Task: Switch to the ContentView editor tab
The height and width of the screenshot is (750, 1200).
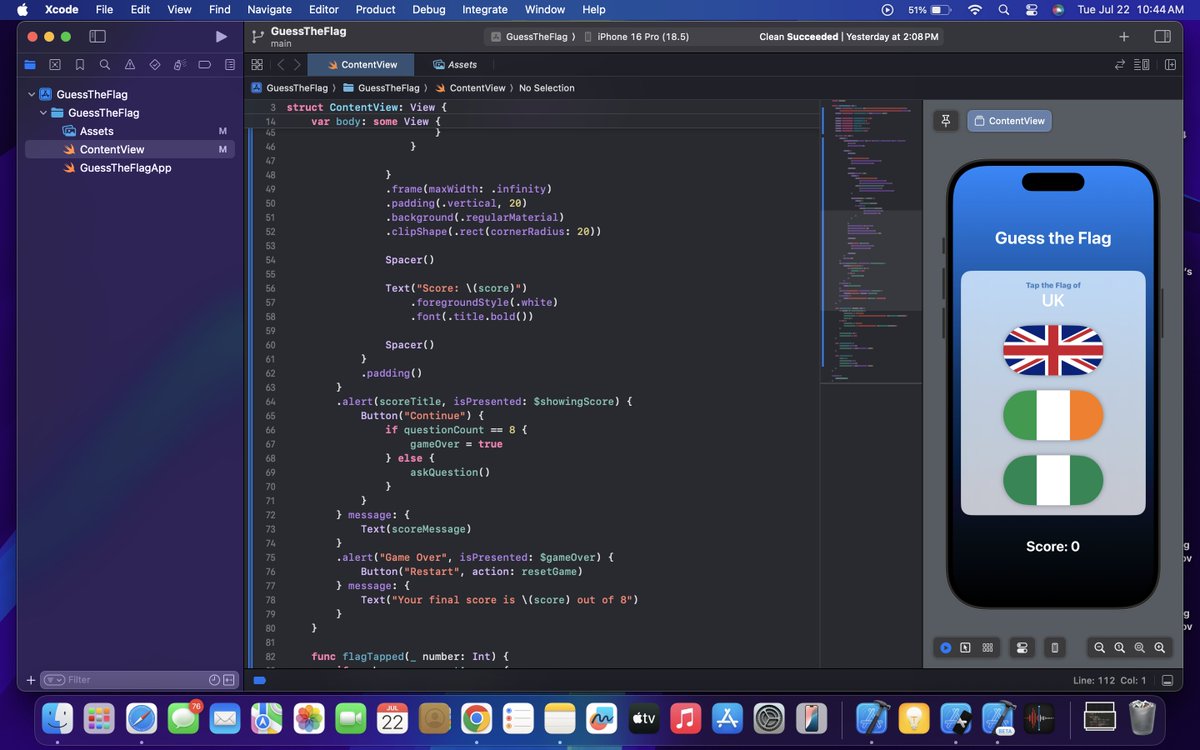Action: (x=362, y=64)
